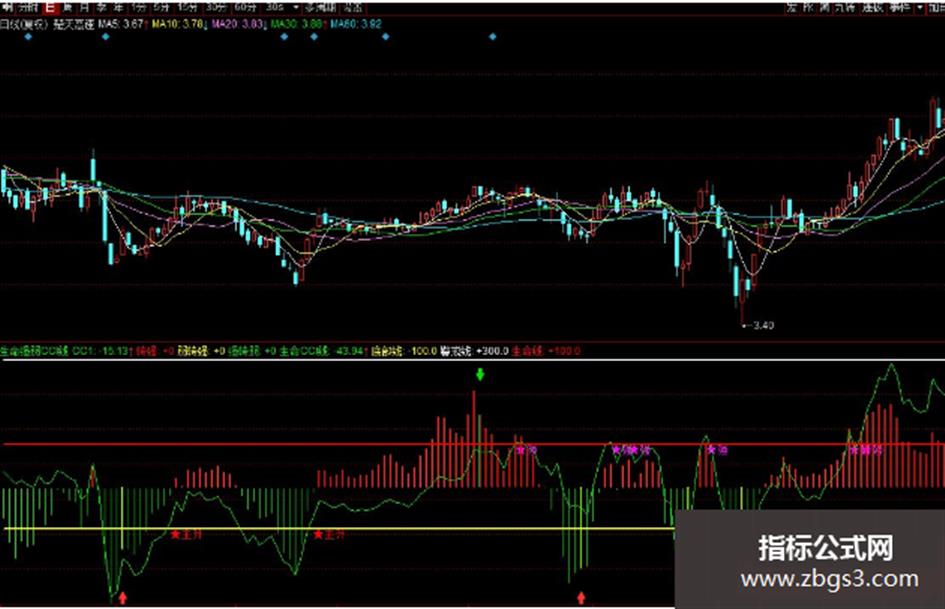The width and height of the screenshot is (945, 609).
Task: Switch chart period to the 周 weekly tab
Action: click(68, 7)
